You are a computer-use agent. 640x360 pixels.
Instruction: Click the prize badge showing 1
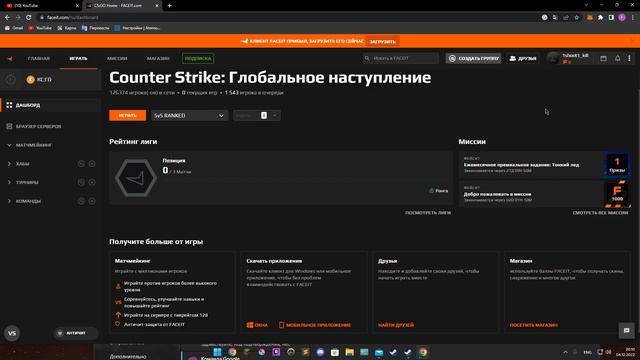(x=617, y=165)
